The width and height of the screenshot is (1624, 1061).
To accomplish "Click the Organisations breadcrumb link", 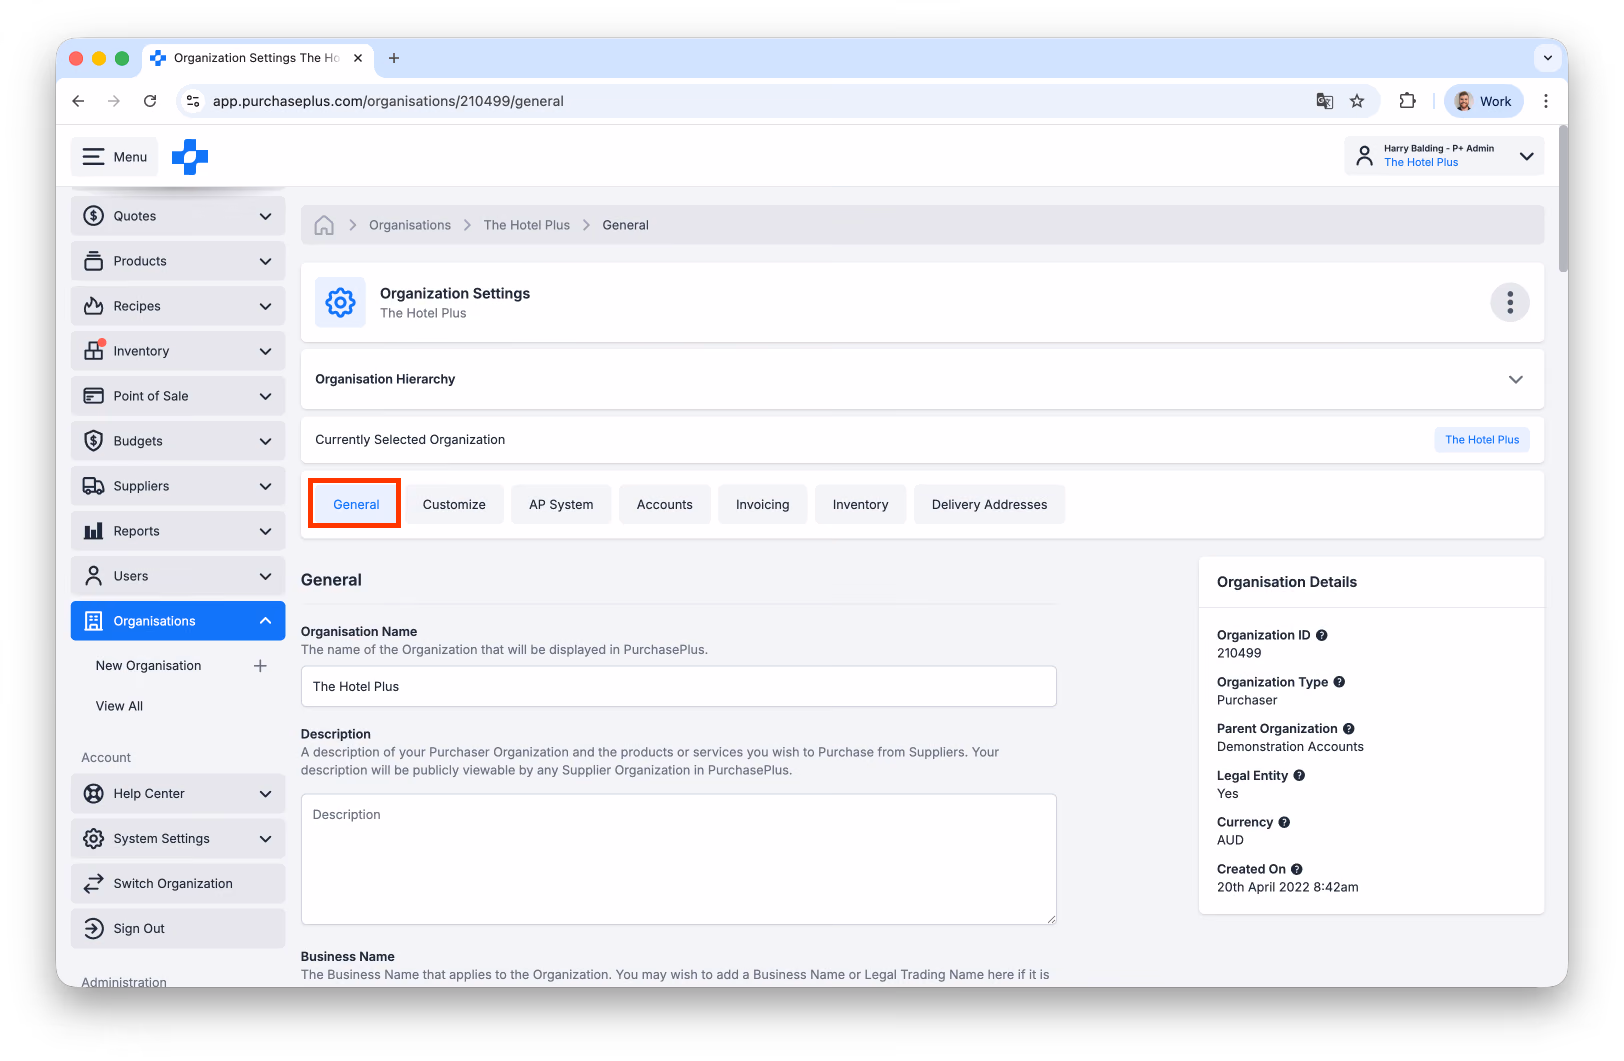I will pyautogui.click(x=410, y=225).
